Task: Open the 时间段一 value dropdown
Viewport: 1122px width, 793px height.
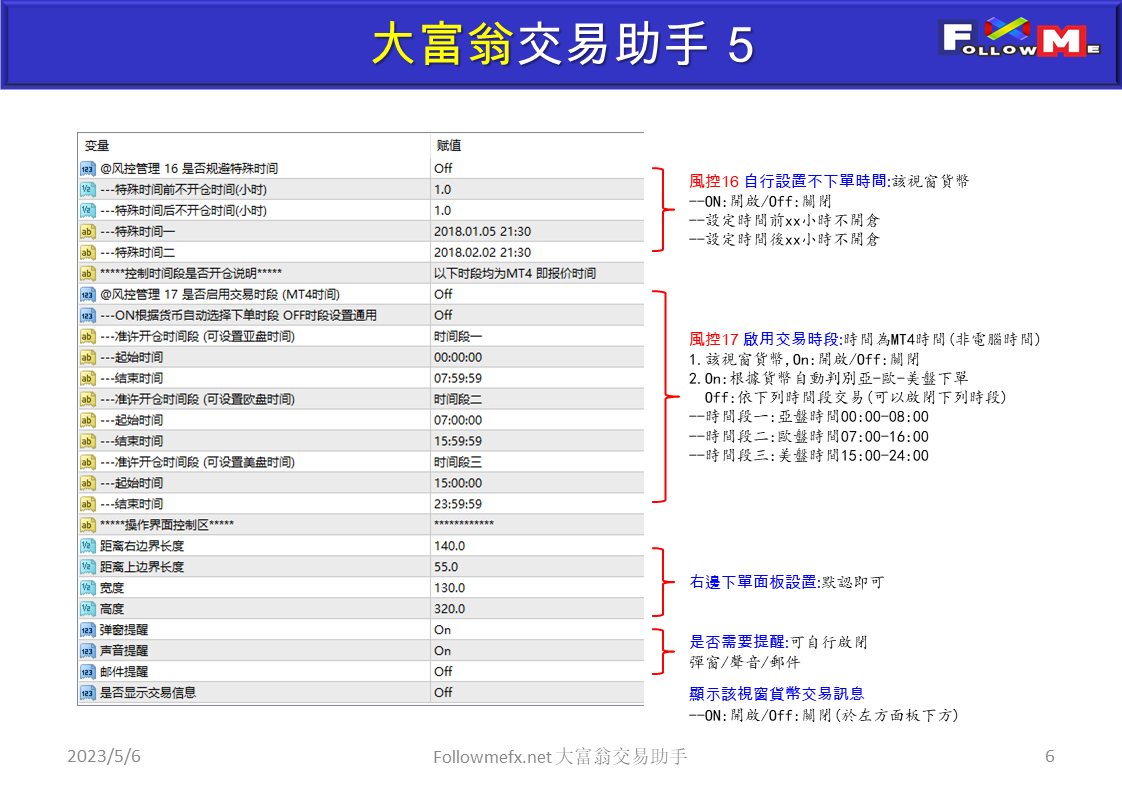Action: (460, 335)
